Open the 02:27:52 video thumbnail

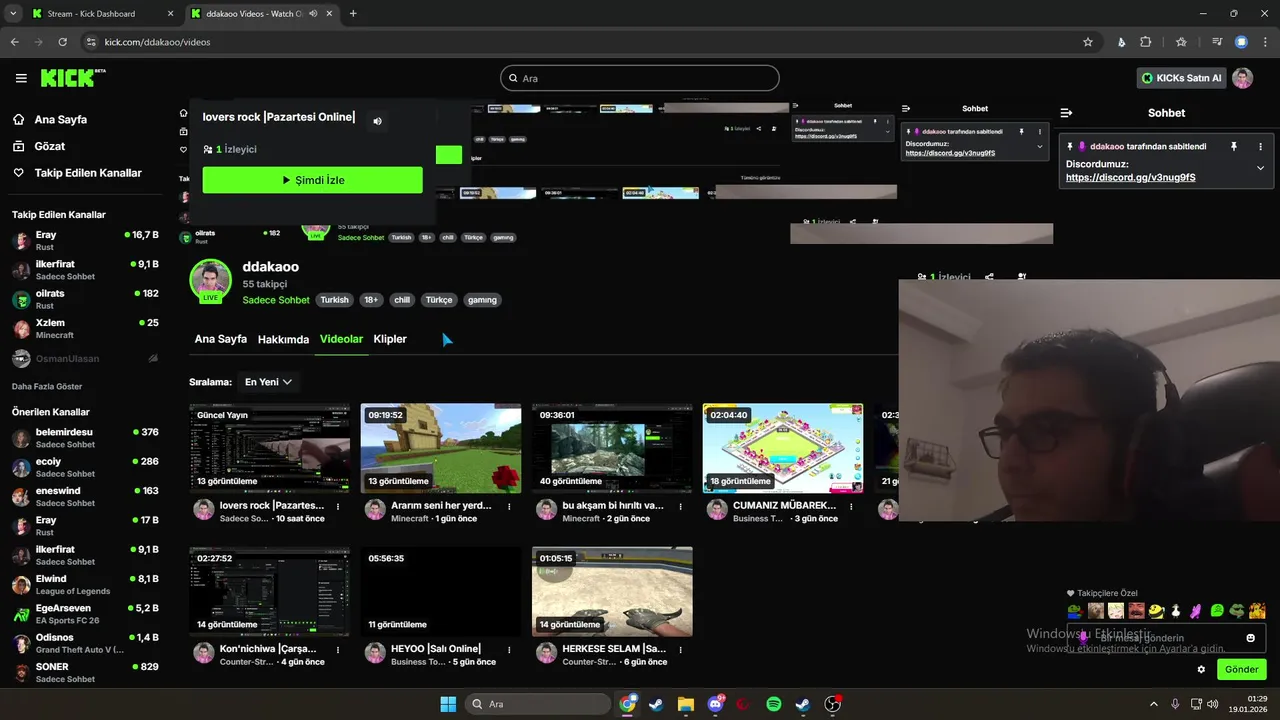pos(270,591)
